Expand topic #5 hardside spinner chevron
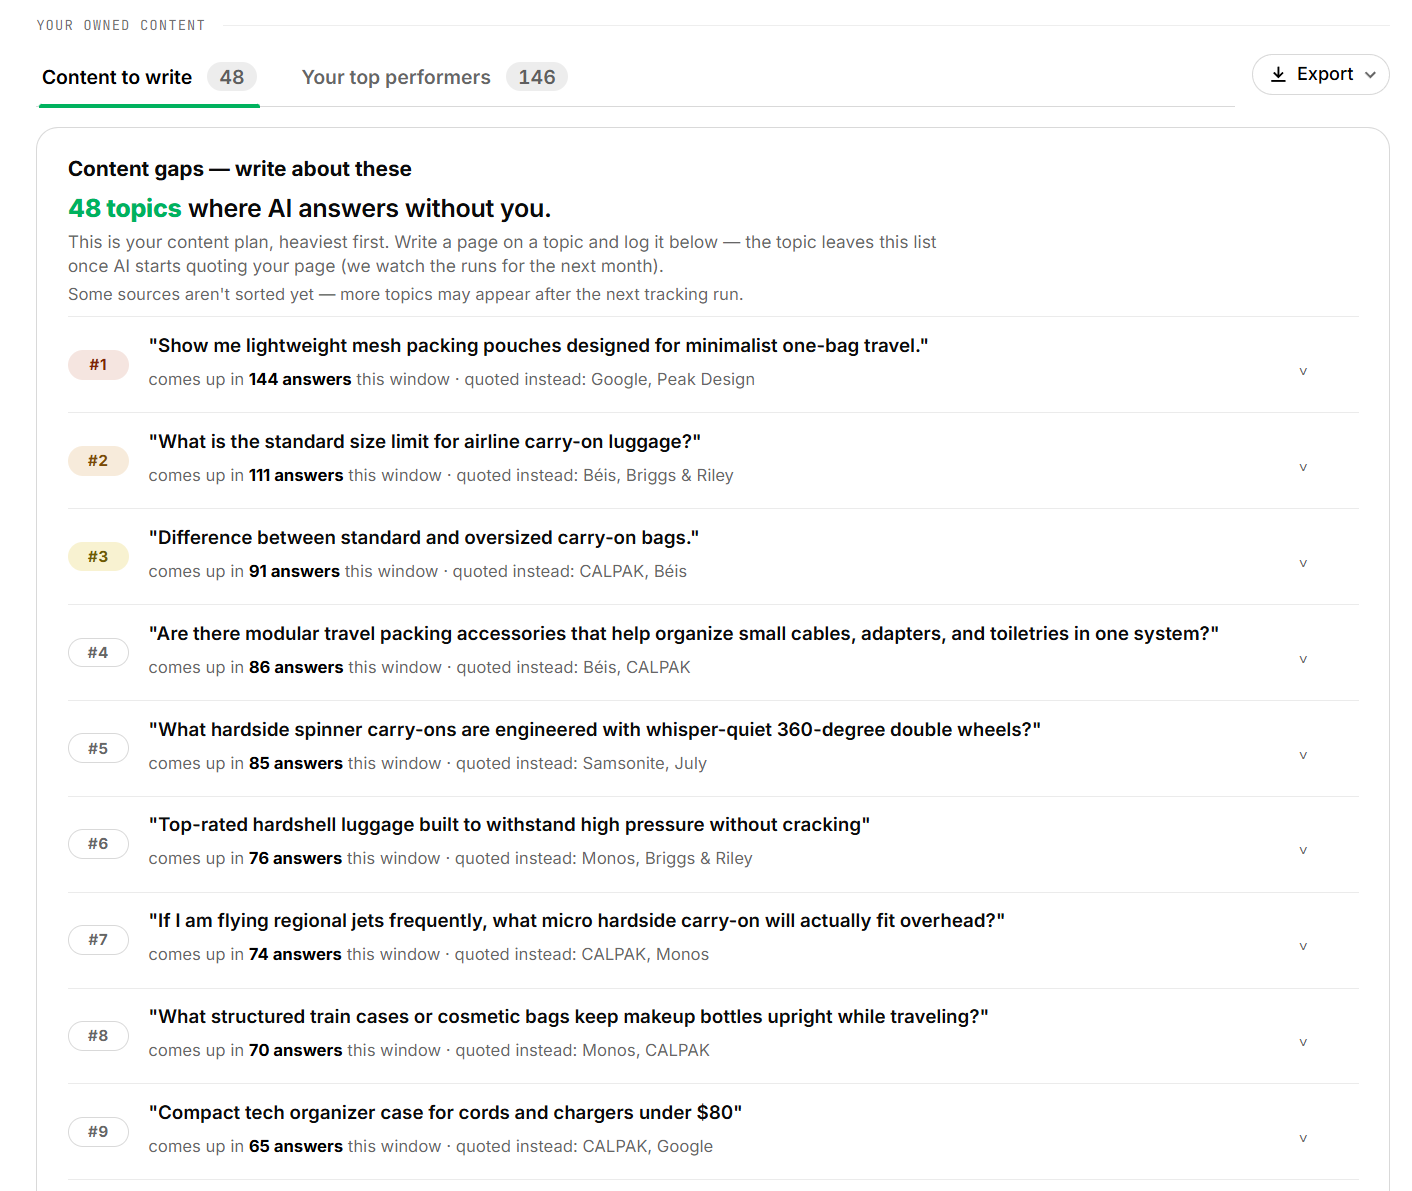Image resolution: width=1412 pixels, height=1191 pixels. (1303, 755)
